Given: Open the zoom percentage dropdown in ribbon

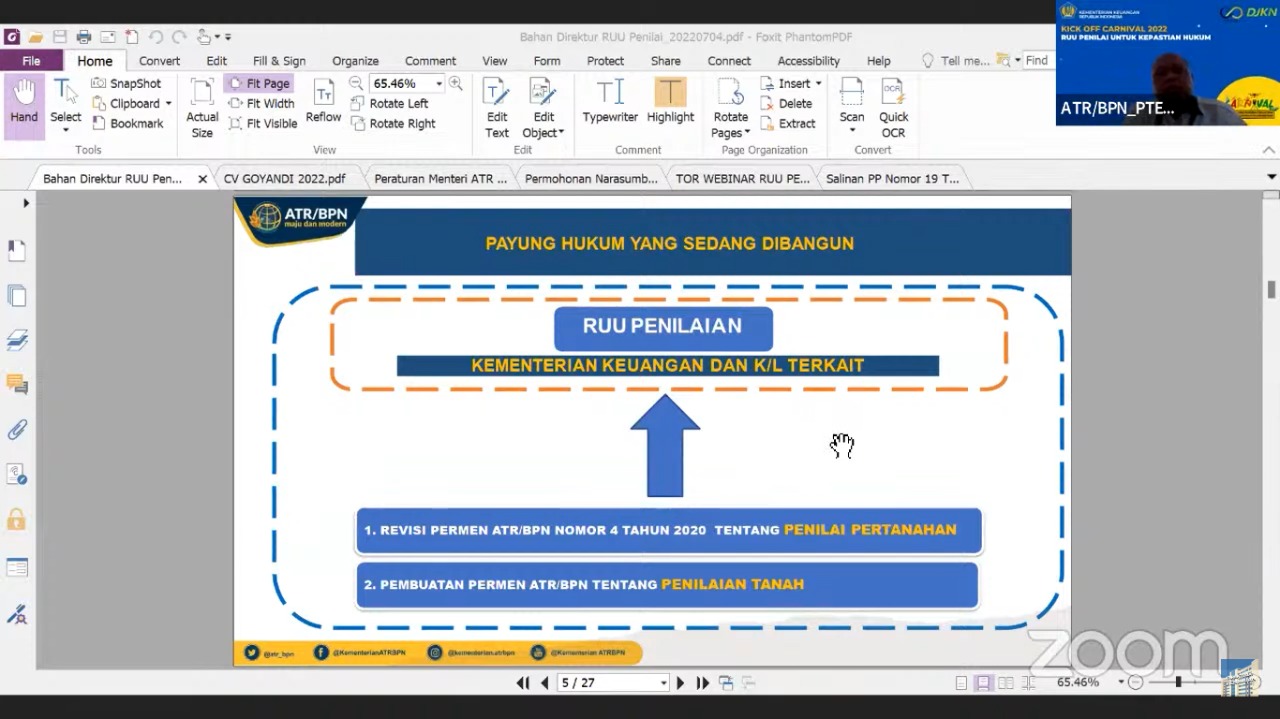Looking at the screenshot, I should pos(438,84).
